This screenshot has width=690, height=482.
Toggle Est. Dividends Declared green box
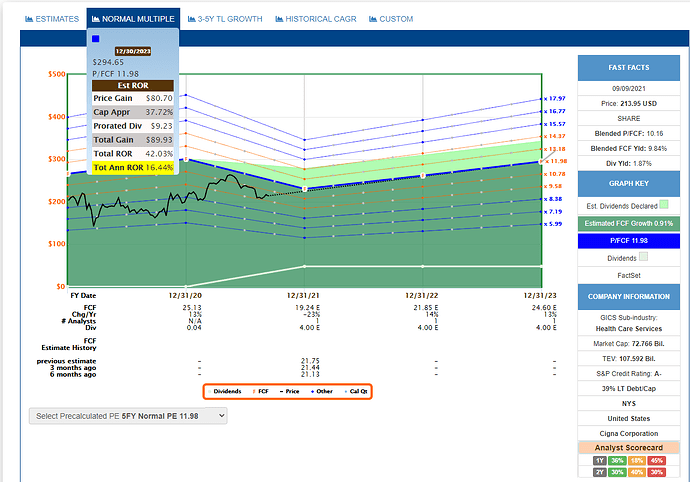[664, 204]
